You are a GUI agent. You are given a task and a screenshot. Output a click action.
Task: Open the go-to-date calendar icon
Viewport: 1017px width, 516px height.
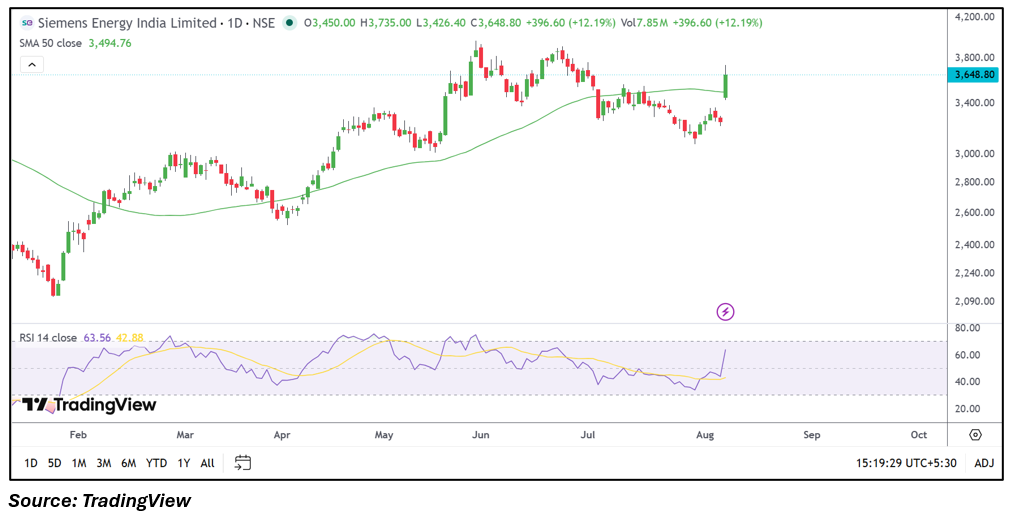(x=243, y=463)
